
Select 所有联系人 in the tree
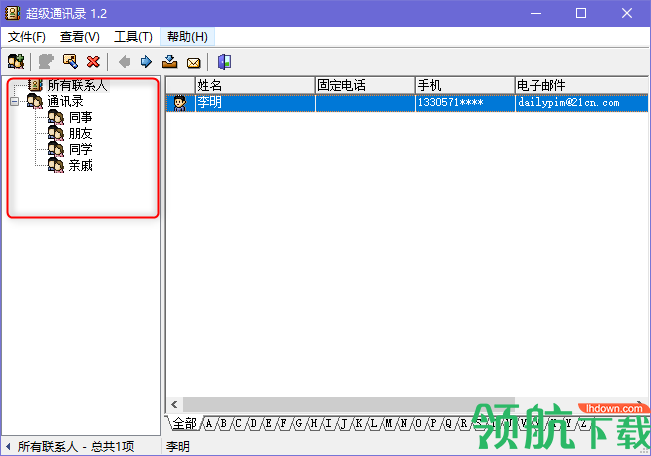[77, 86]
